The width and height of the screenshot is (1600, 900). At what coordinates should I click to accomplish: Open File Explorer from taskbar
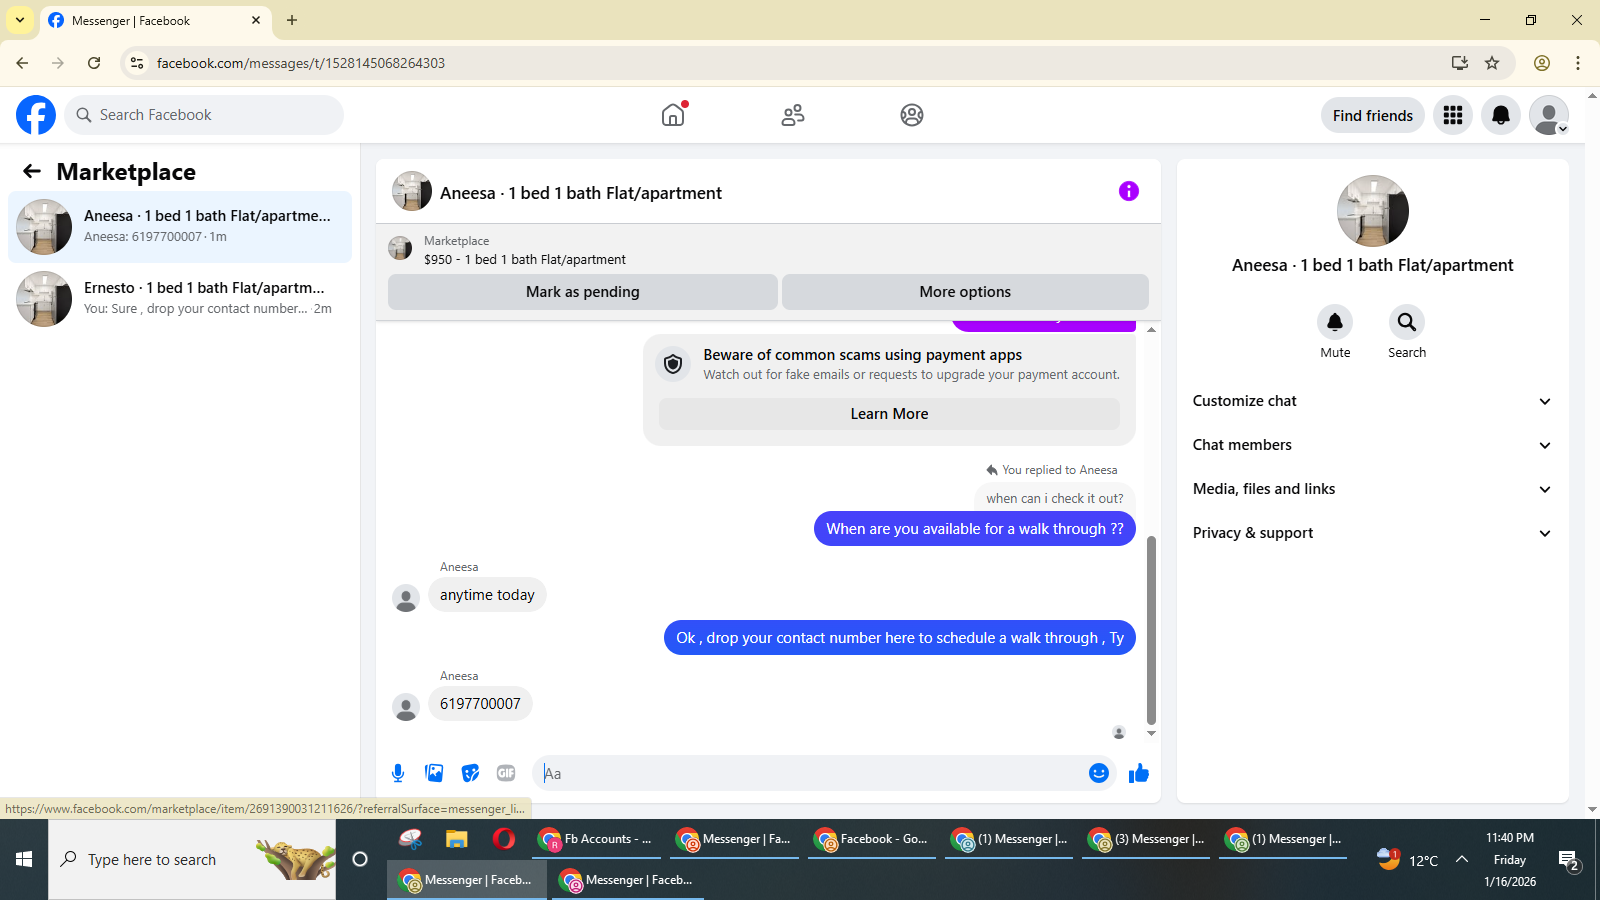coord(457,839)
